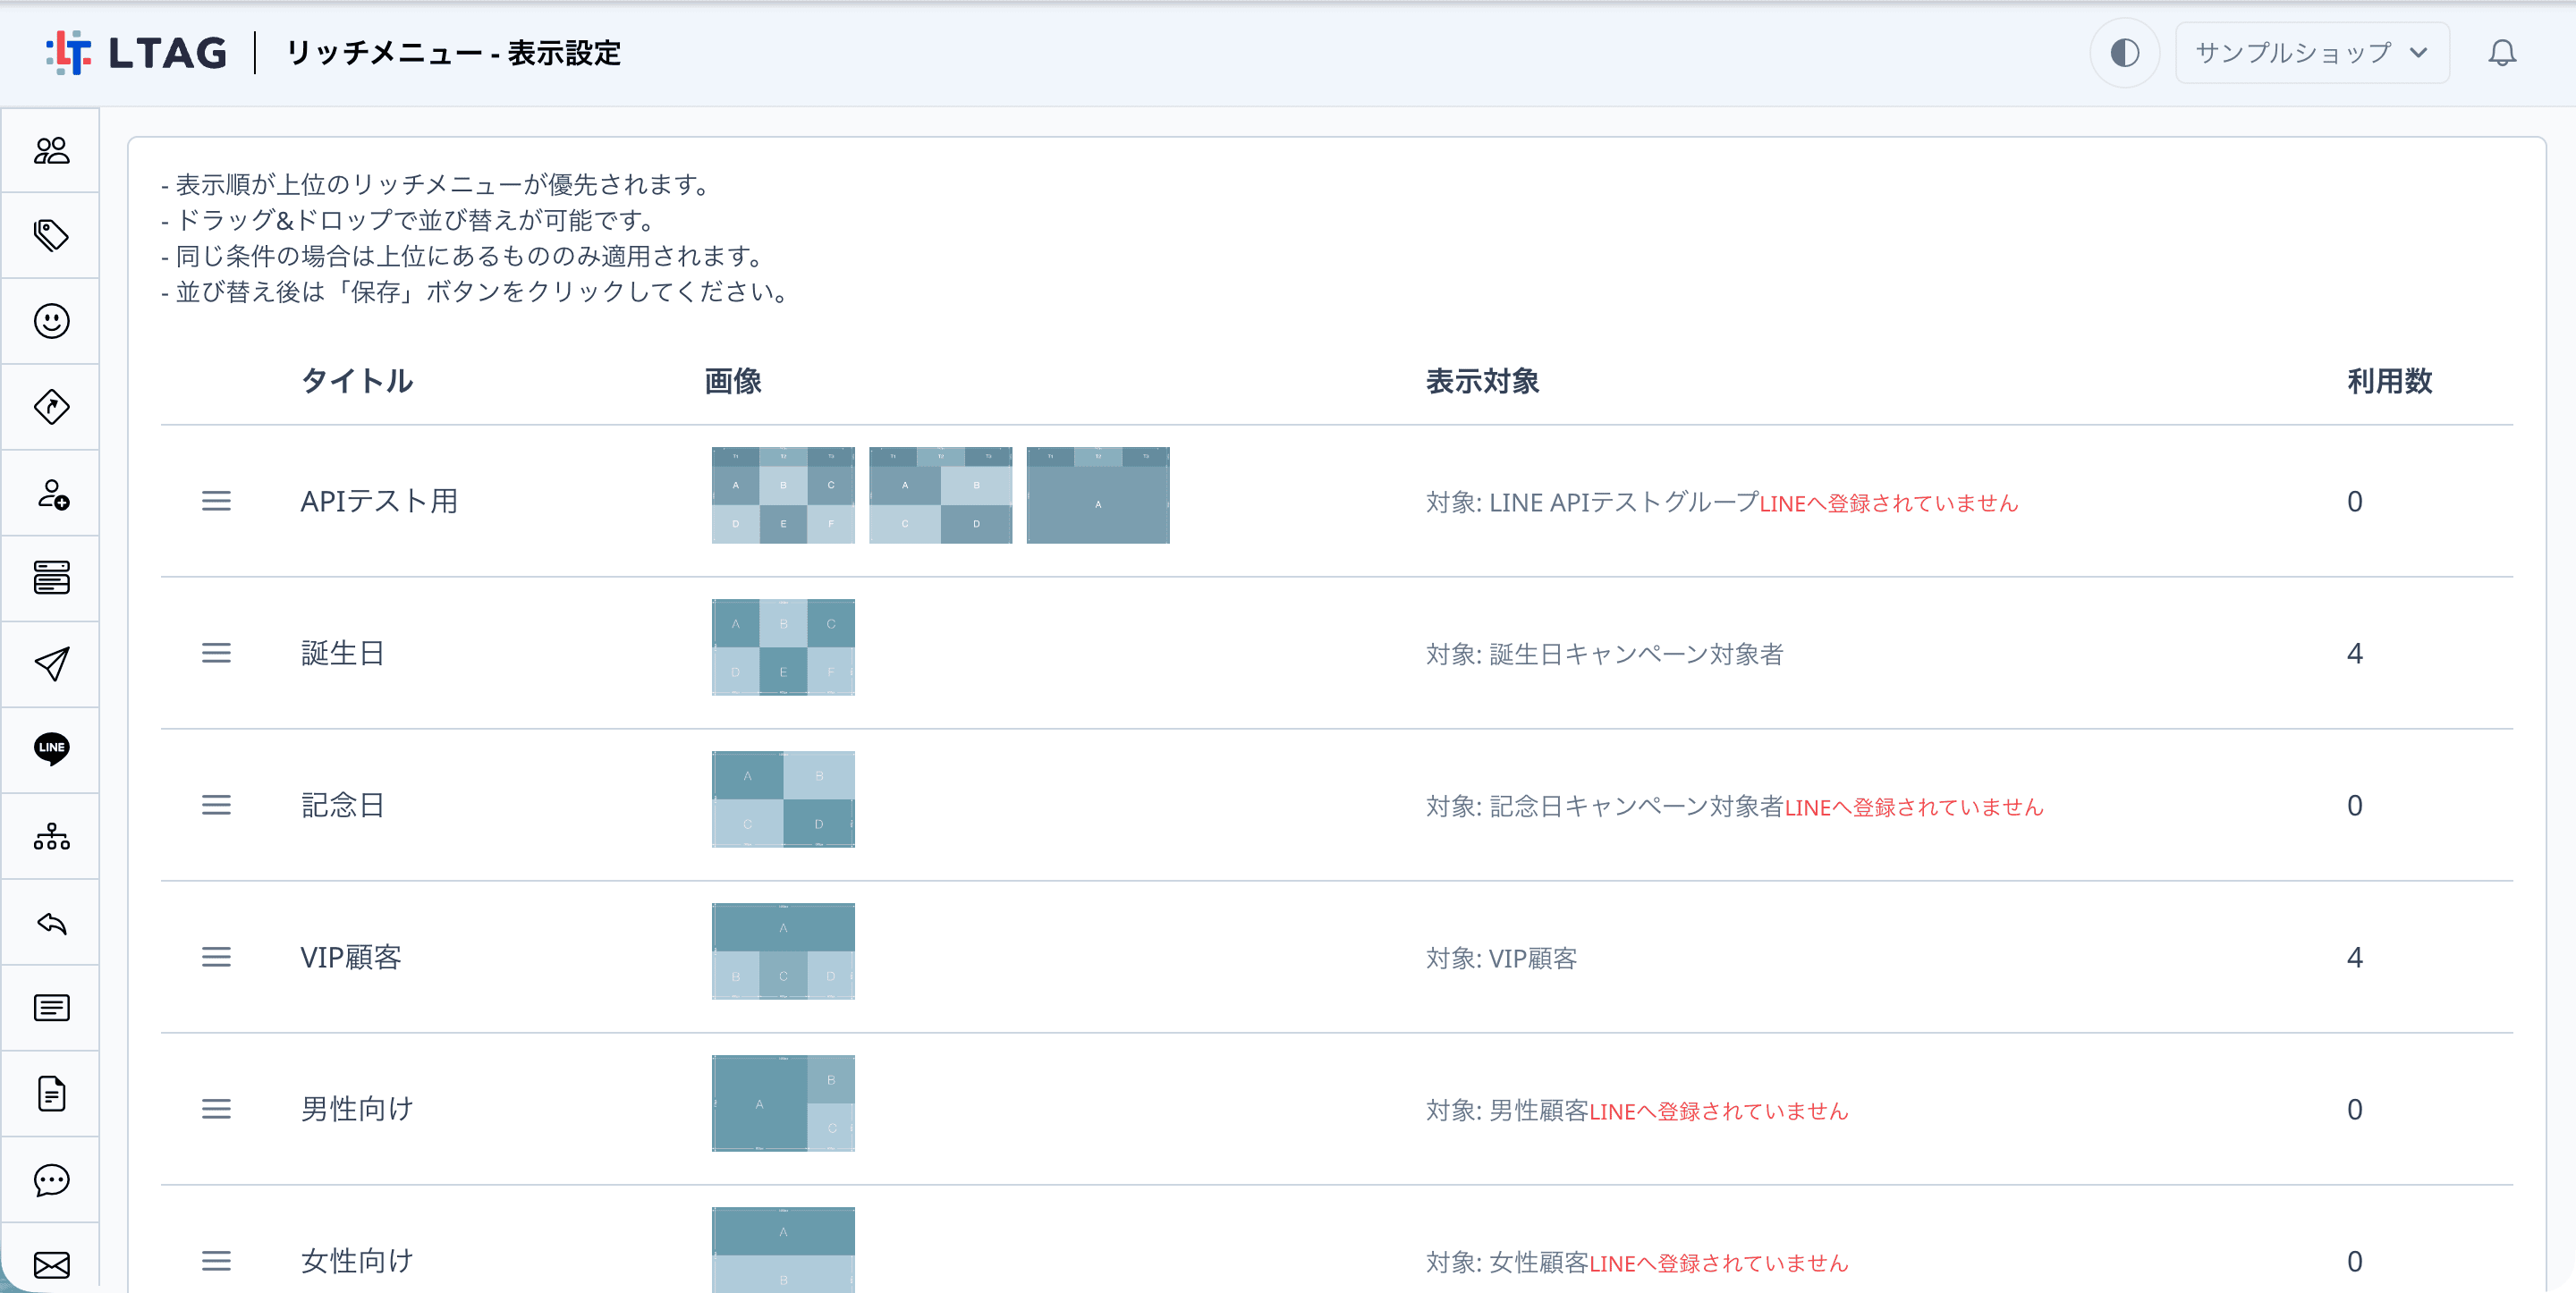
Task: Click usage count 4 in VIP顧客 row
Action: [x=2355, y=957]
